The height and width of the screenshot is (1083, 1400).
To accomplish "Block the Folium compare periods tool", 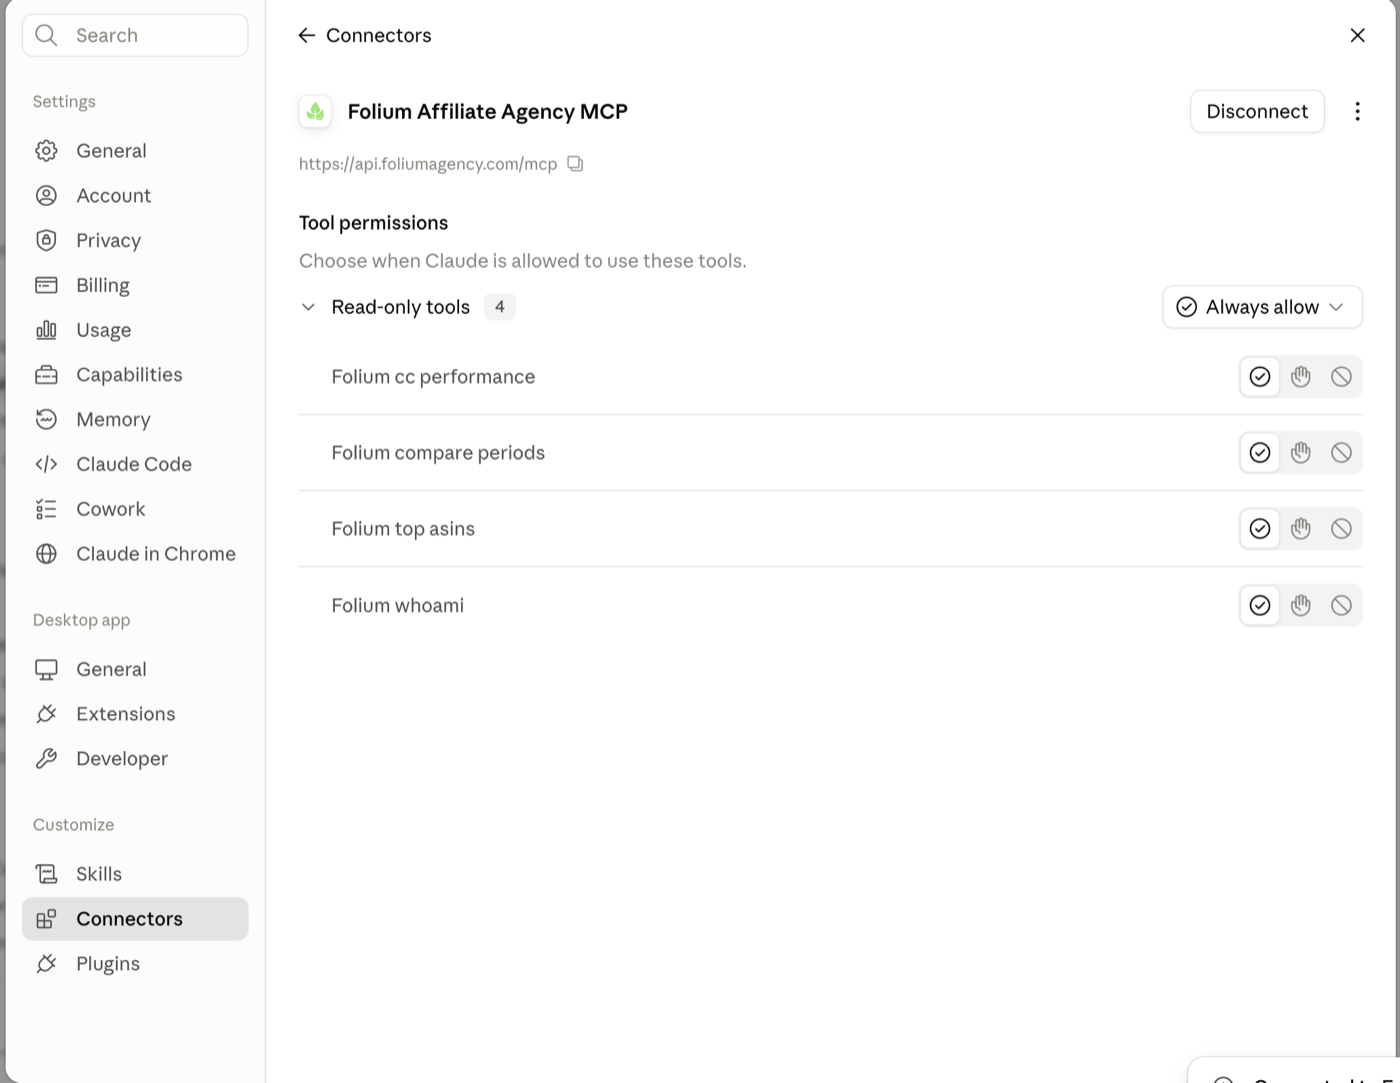I will [1341, 453].
